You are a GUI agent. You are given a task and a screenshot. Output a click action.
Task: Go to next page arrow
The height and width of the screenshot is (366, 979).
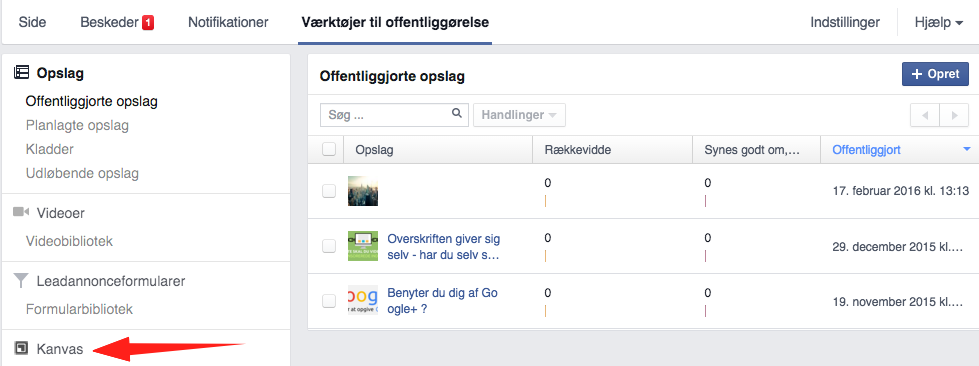(954, 116)
